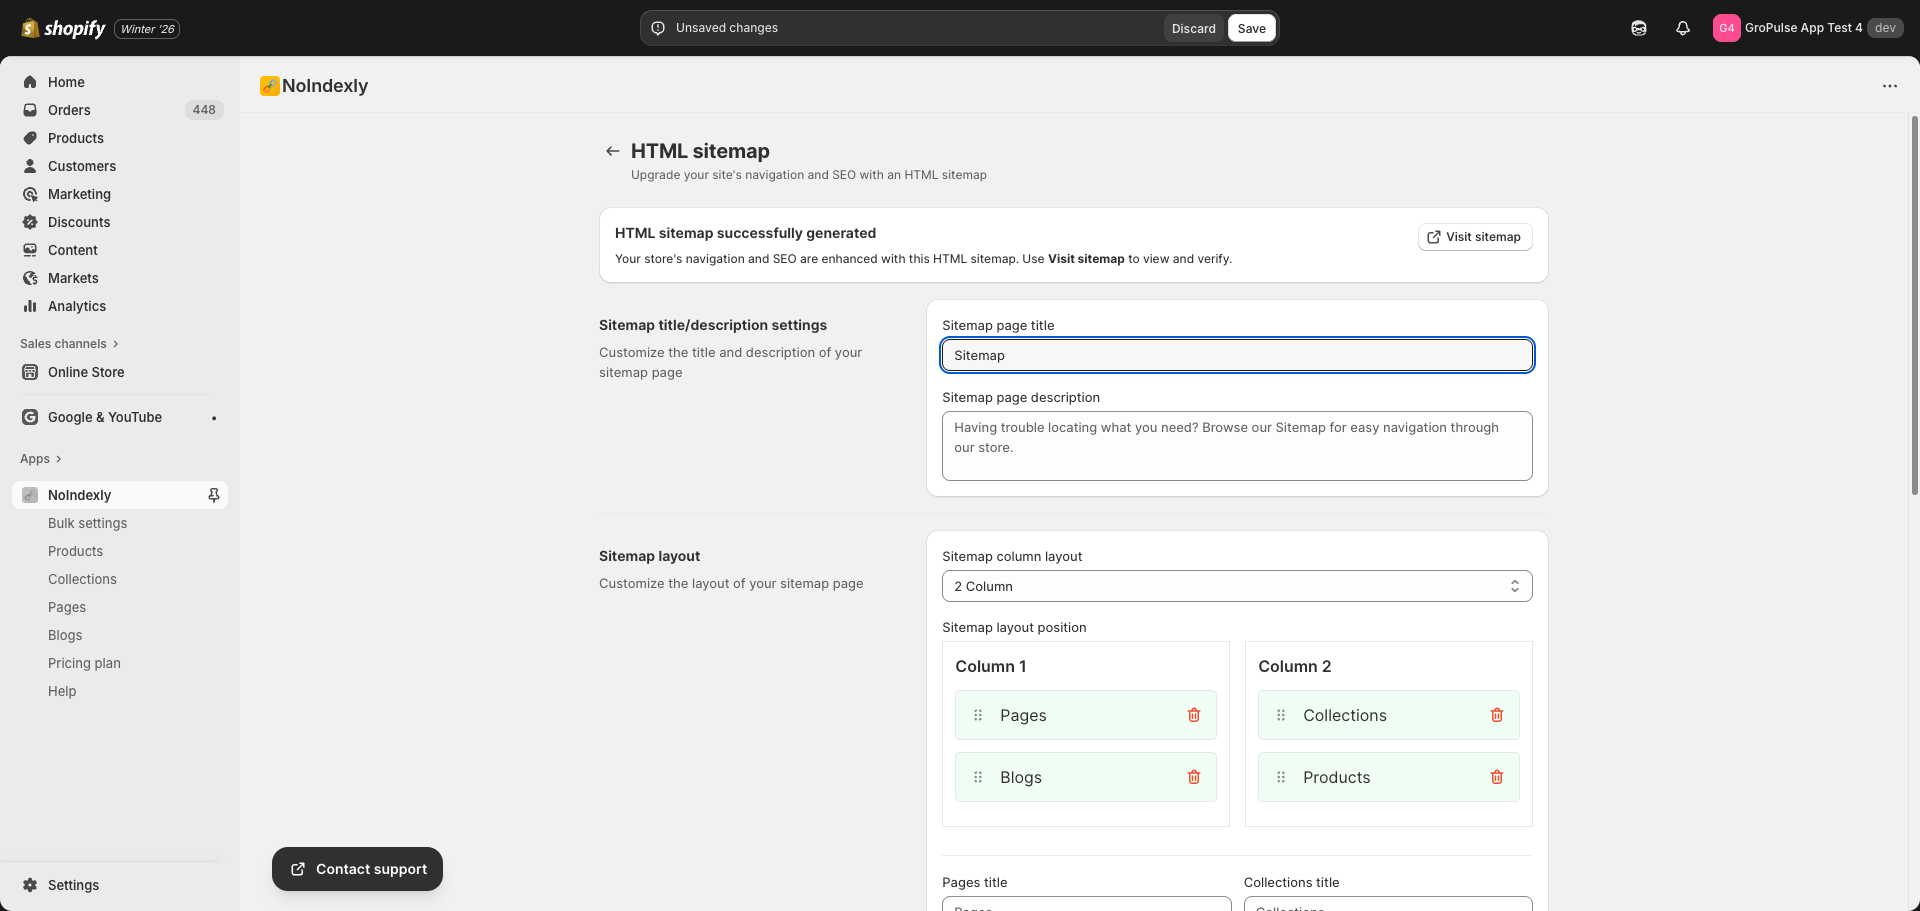Click the drag handle on the Pages item
The image size is (1920, 911).
point(978,715)
